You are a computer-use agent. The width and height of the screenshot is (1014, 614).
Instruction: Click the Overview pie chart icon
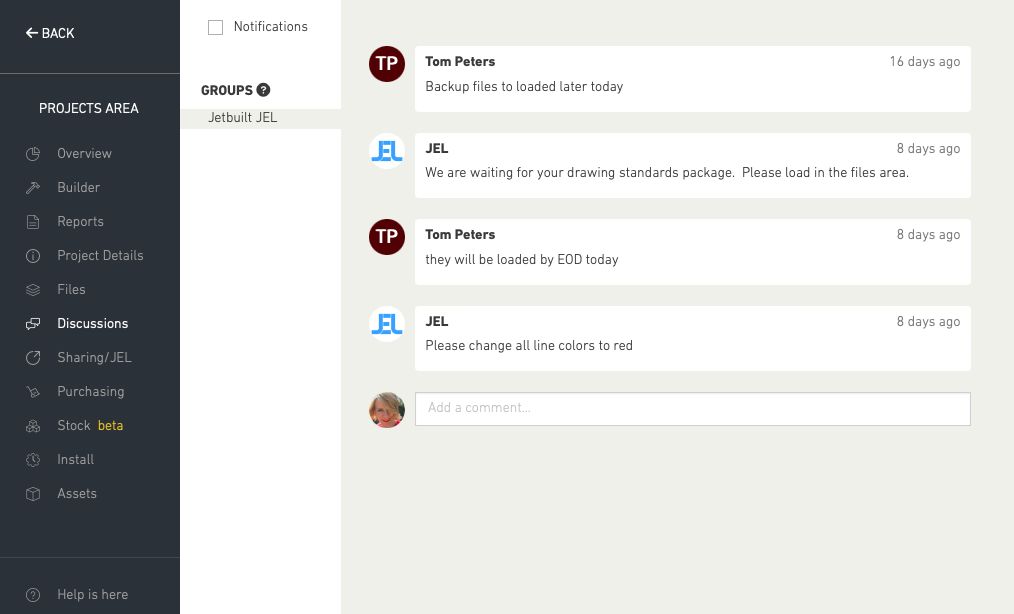click(33, 154)
